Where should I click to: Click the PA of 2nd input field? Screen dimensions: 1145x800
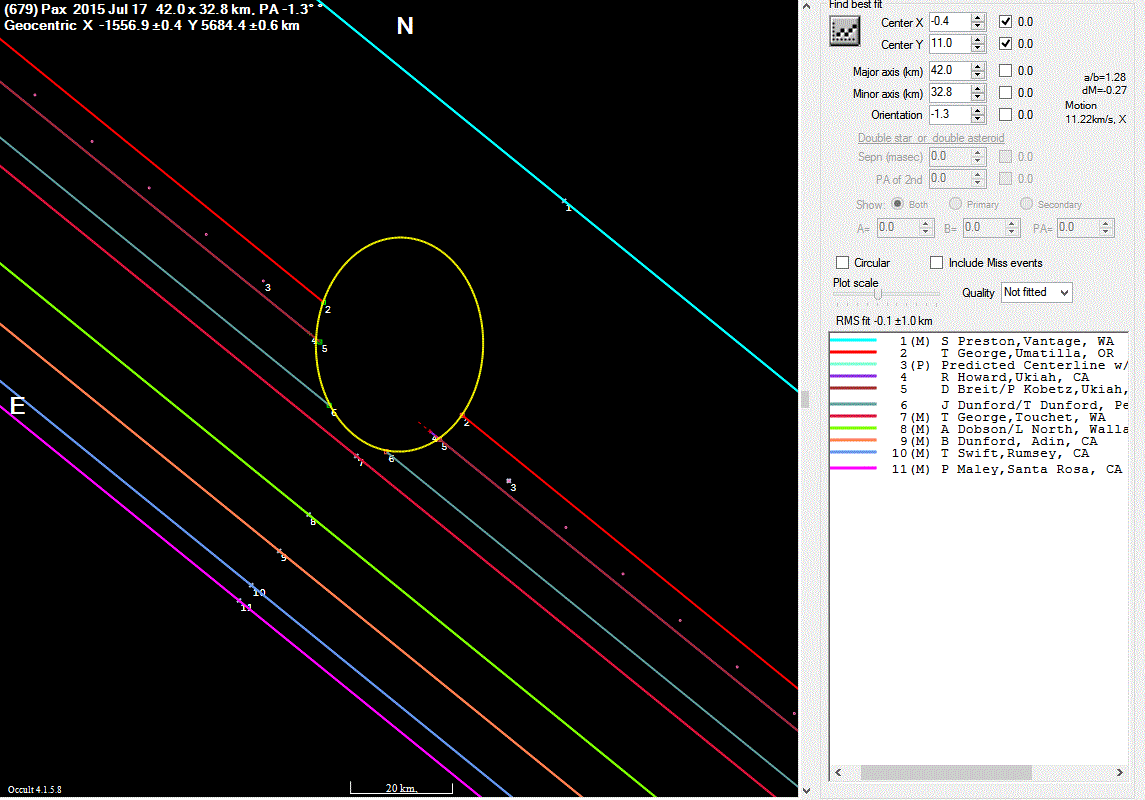tap(949, 179)
